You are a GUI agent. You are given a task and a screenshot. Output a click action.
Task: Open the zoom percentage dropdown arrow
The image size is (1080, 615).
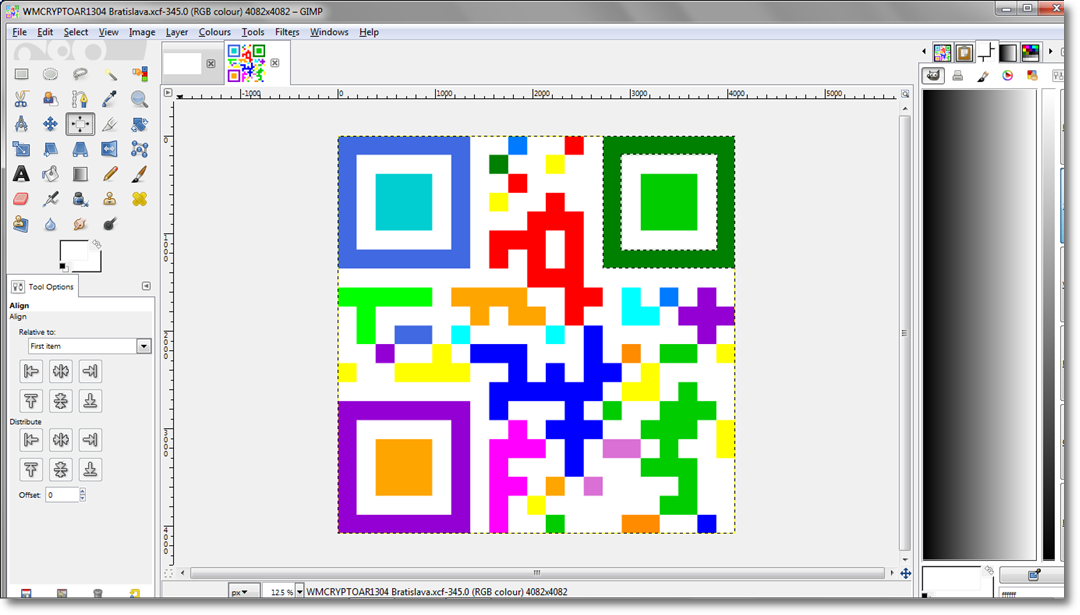point(299,592)
